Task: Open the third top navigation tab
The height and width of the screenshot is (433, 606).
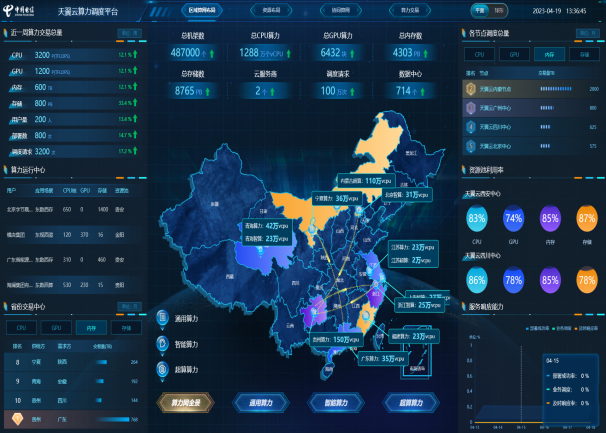Action: [x=341, y=10]
